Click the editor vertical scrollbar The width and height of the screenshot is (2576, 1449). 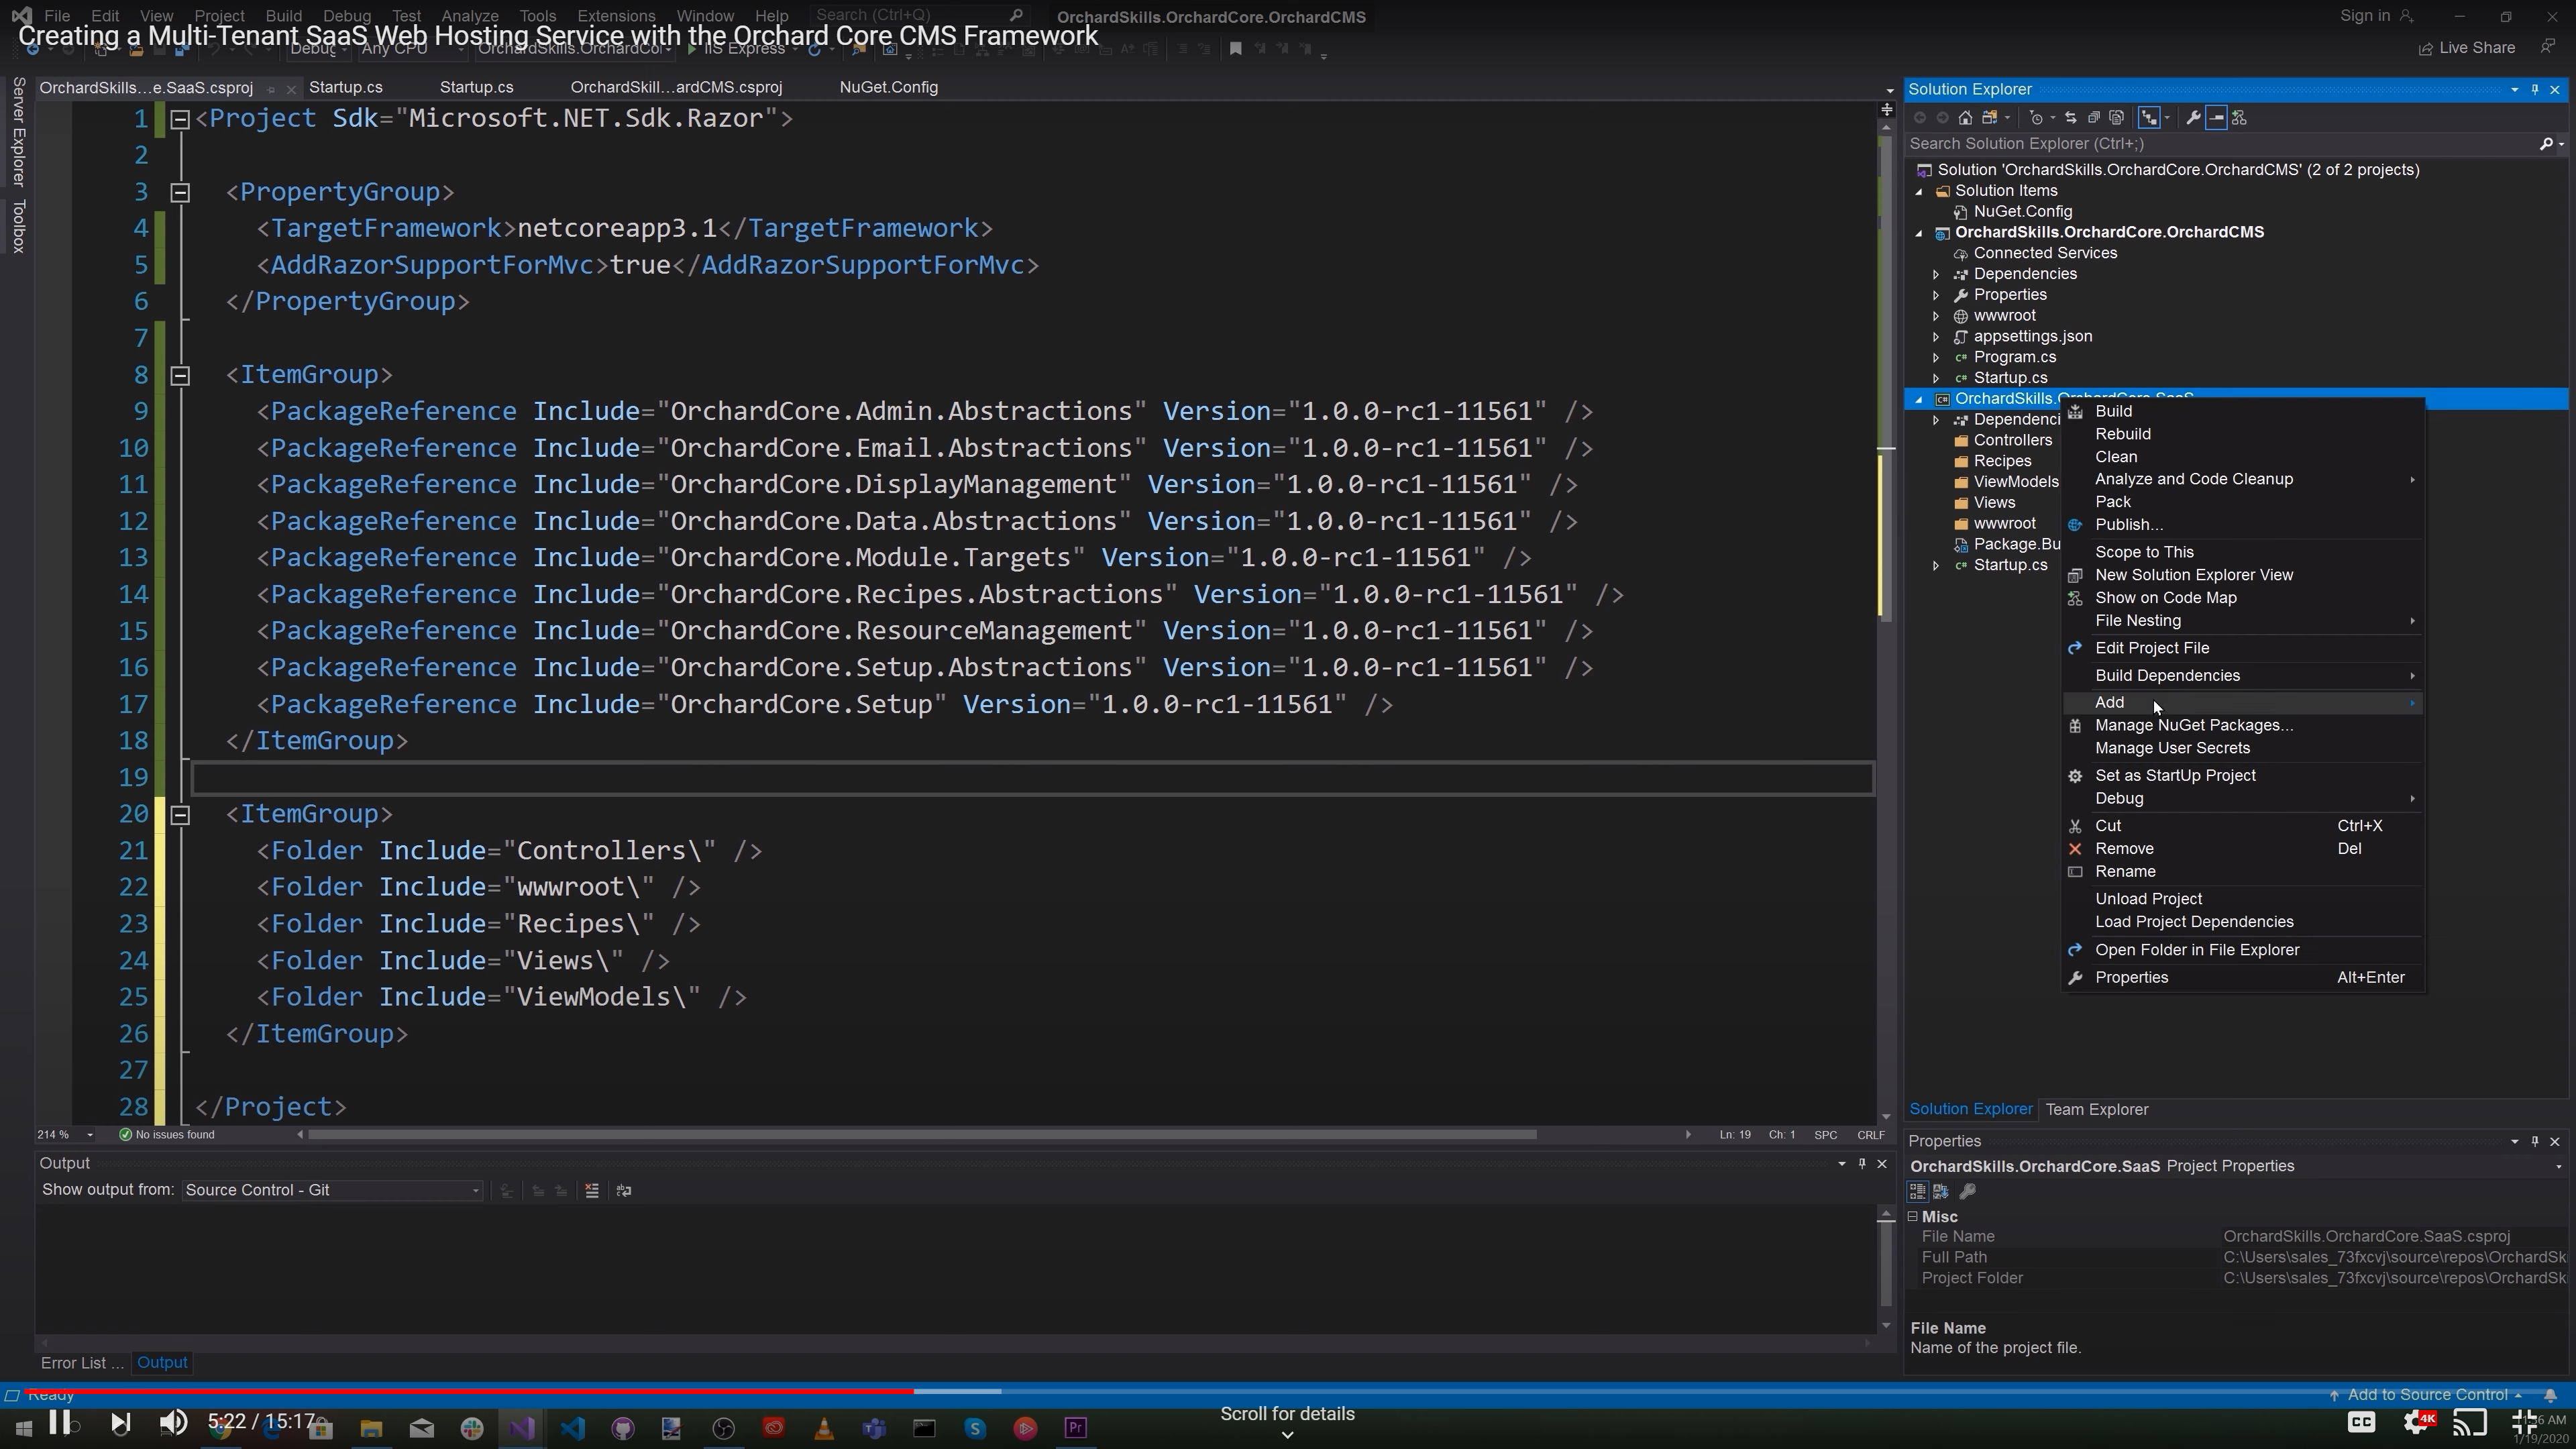pyautogui.click(x=1886, y=380)
